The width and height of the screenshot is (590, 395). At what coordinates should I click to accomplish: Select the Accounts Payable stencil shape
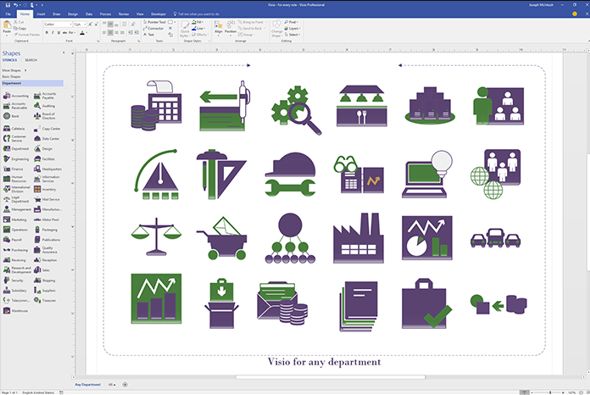[x=46, y=96]
